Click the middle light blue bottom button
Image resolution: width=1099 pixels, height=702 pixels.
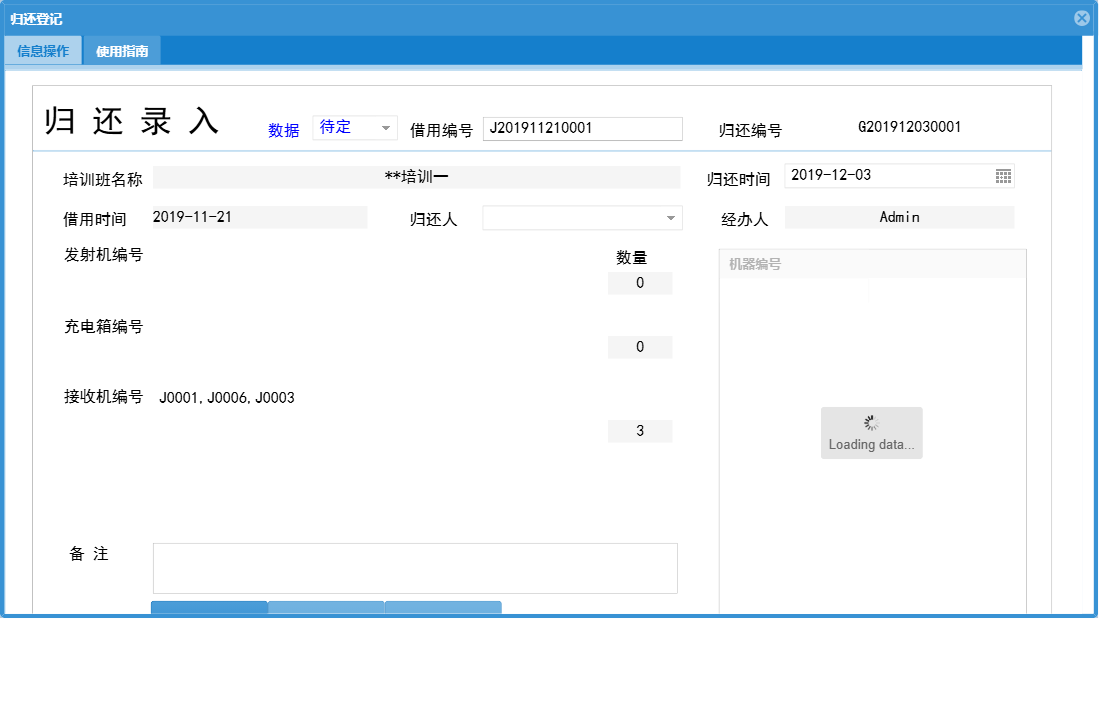[326, 608]
